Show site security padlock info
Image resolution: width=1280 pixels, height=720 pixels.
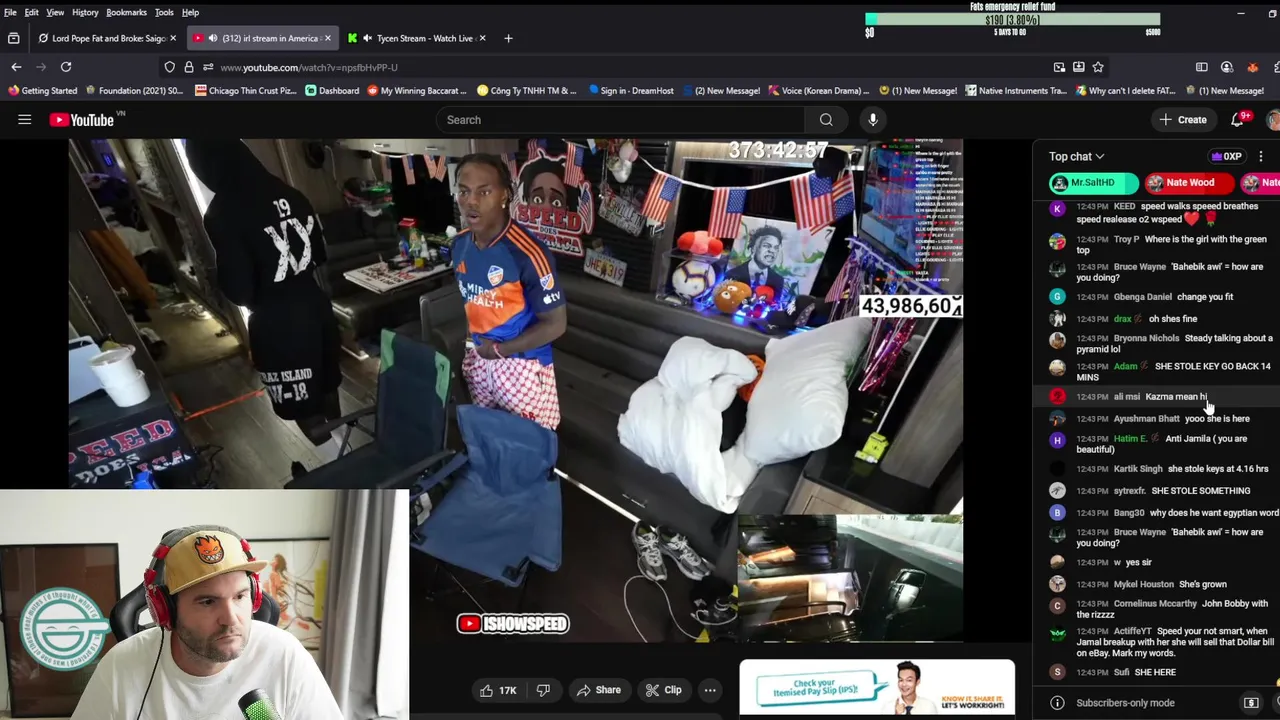click(189, 67)
